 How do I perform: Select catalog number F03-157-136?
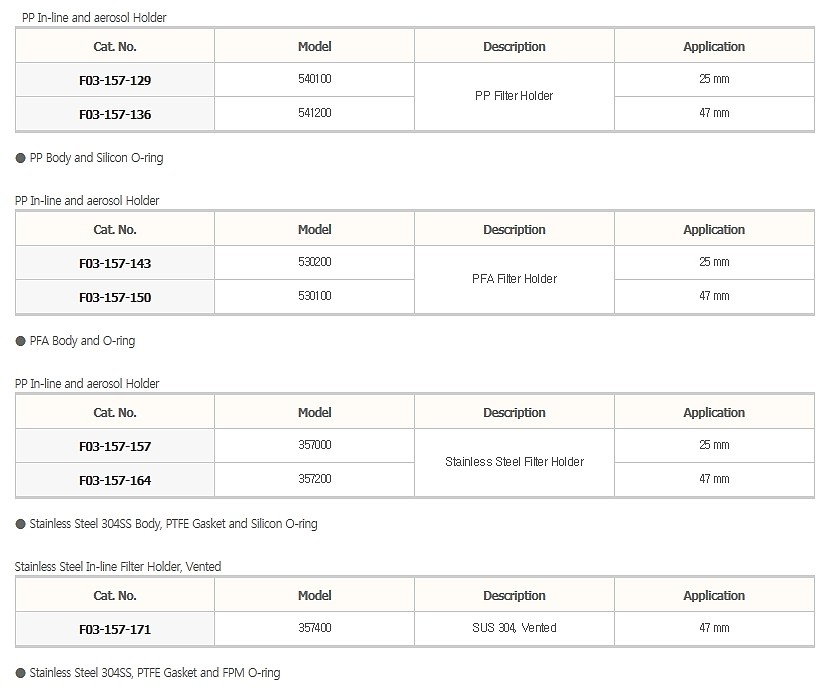click(x=115, y=114)
